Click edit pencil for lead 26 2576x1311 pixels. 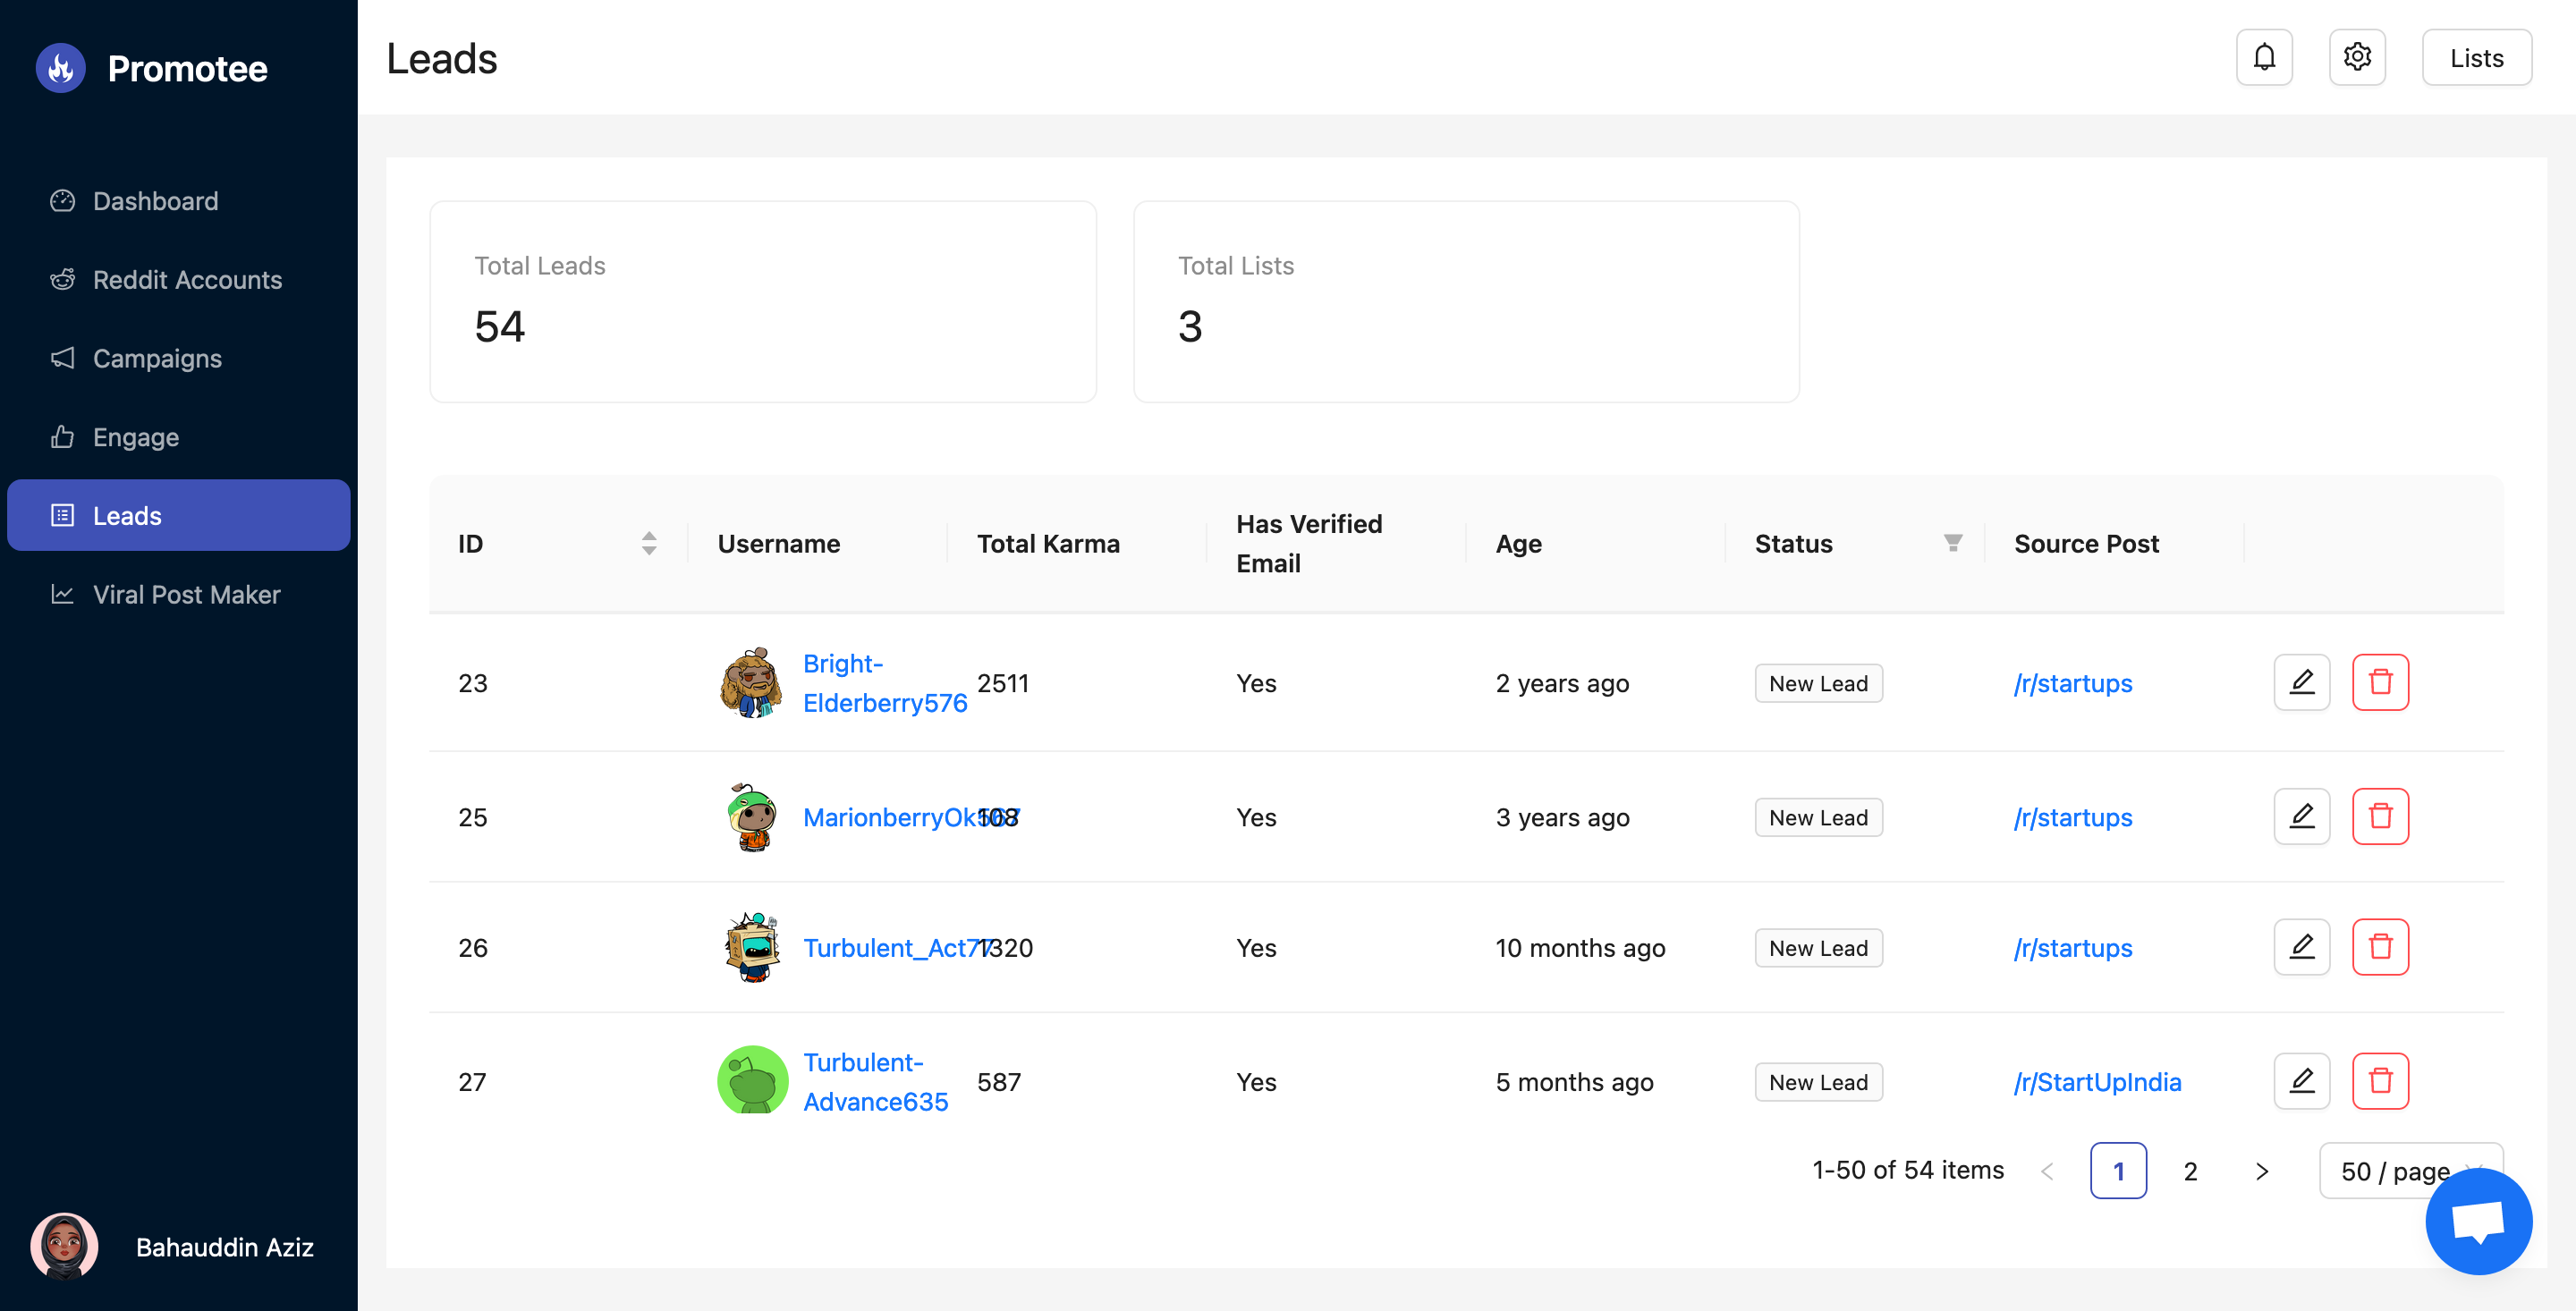click(2301, 947)
